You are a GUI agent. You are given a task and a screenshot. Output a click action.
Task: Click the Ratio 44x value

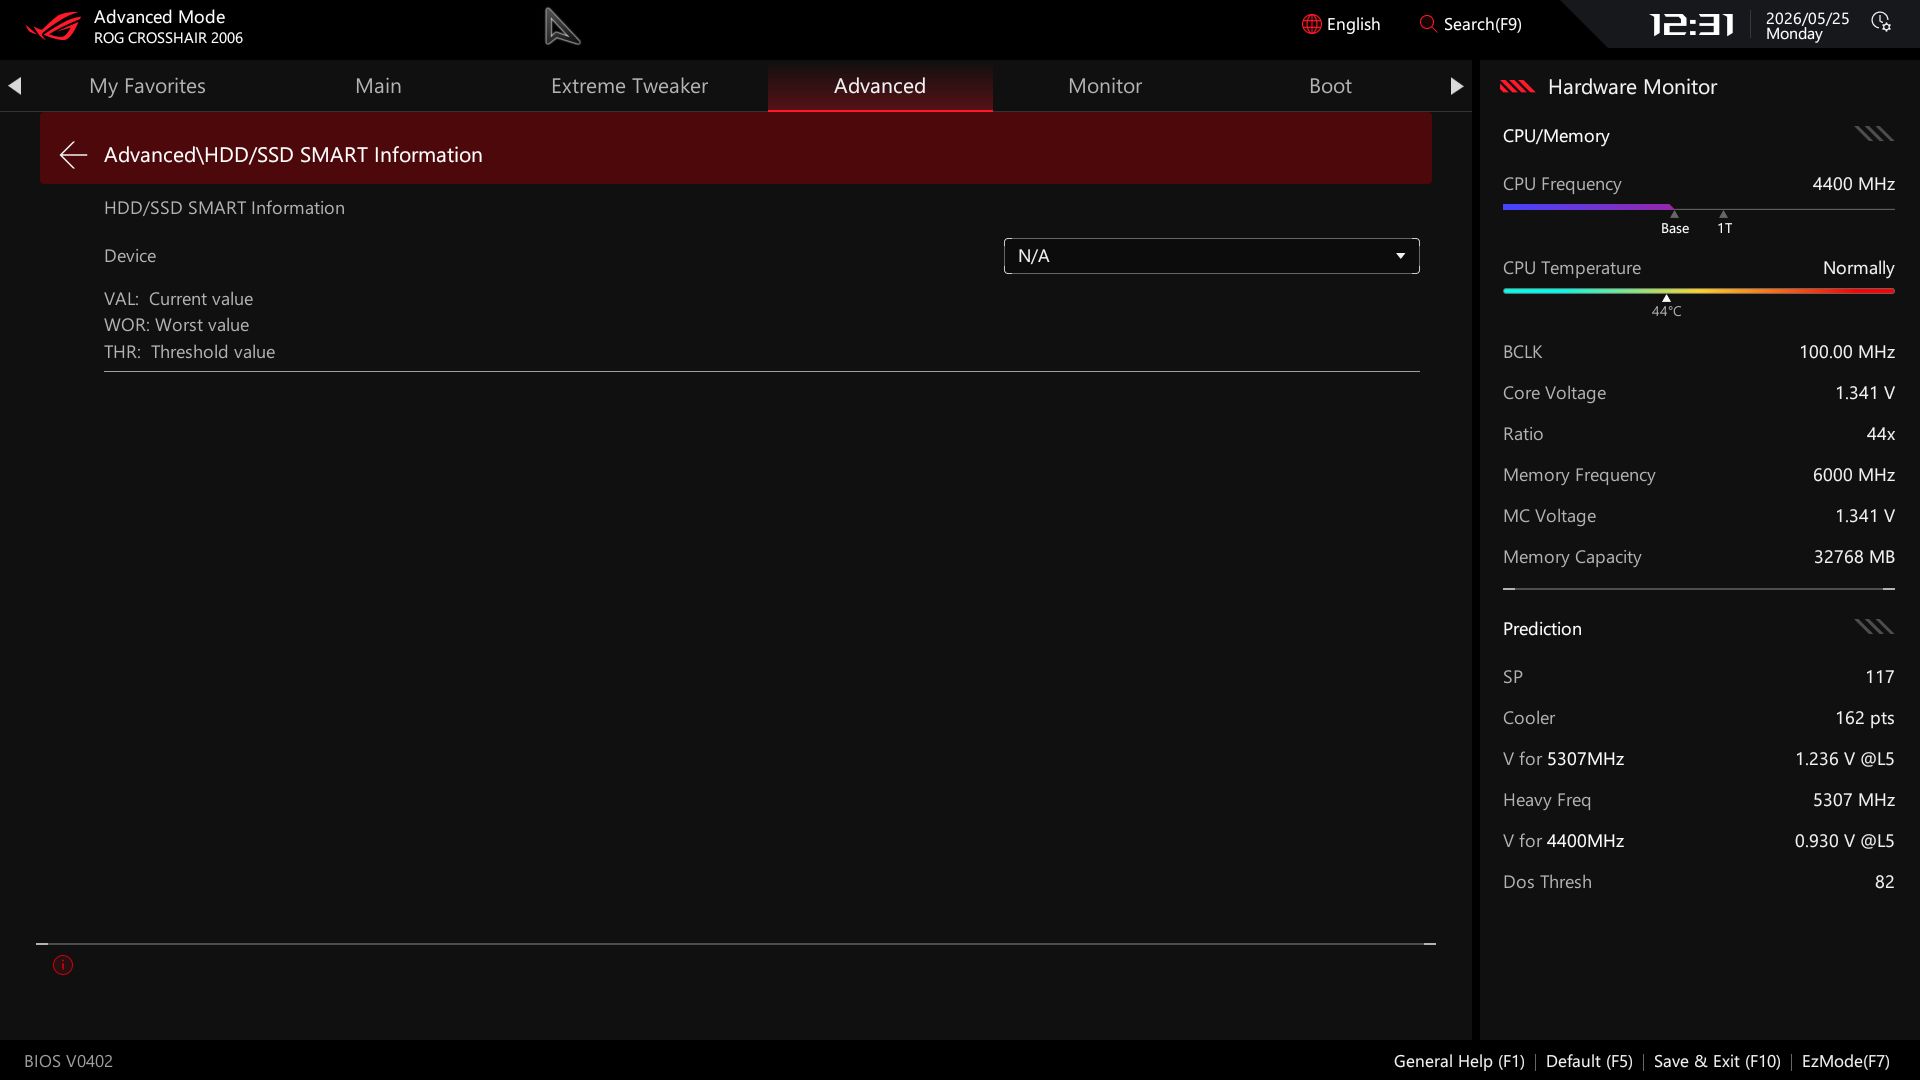(1880, 434)
